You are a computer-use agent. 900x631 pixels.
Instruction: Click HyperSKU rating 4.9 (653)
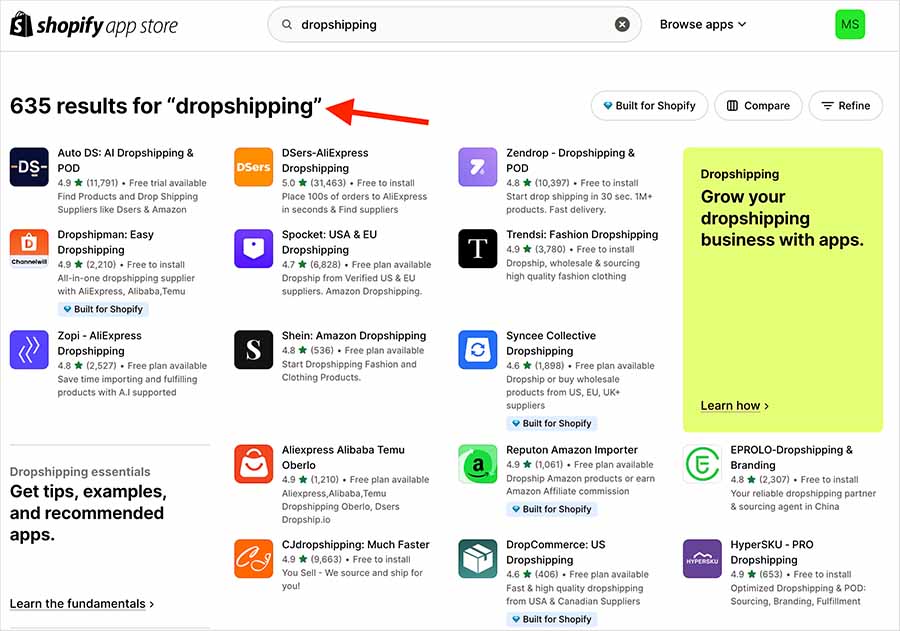click(x=757, y=574)
